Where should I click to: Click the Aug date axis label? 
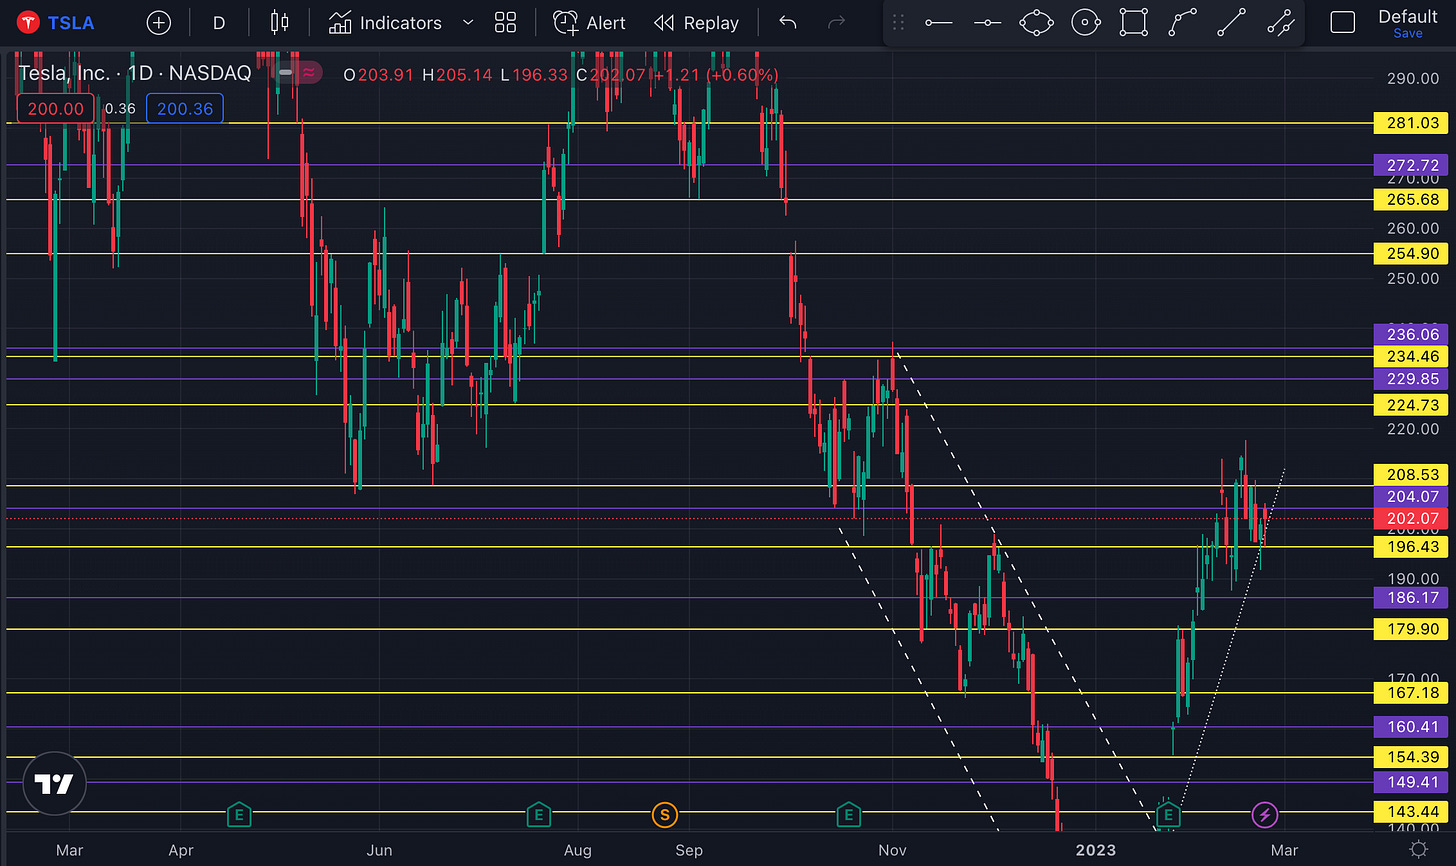click(x=577, y=850)
